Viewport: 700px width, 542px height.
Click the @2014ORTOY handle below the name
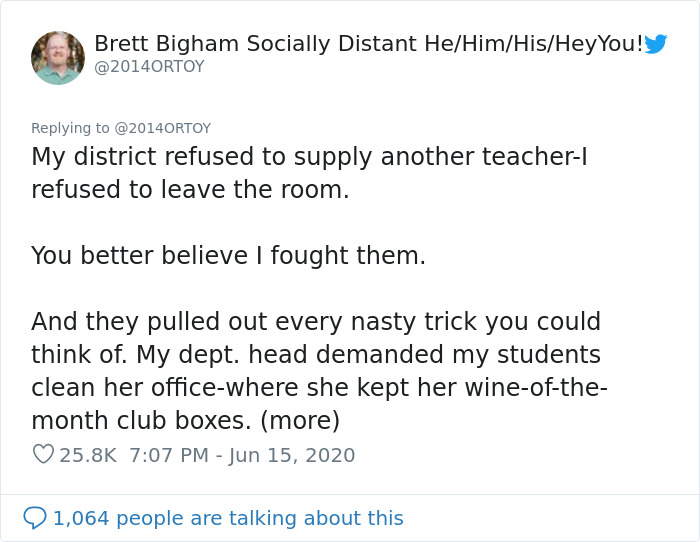(149, 66)
